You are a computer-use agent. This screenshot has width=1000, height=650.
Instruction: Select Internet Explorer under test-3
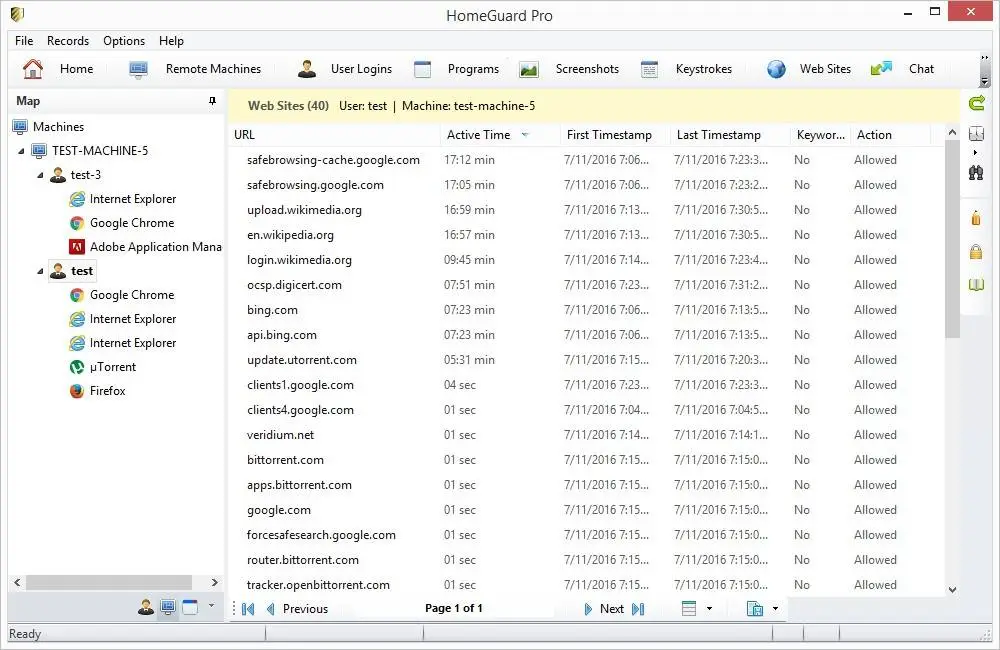(122, 199)
